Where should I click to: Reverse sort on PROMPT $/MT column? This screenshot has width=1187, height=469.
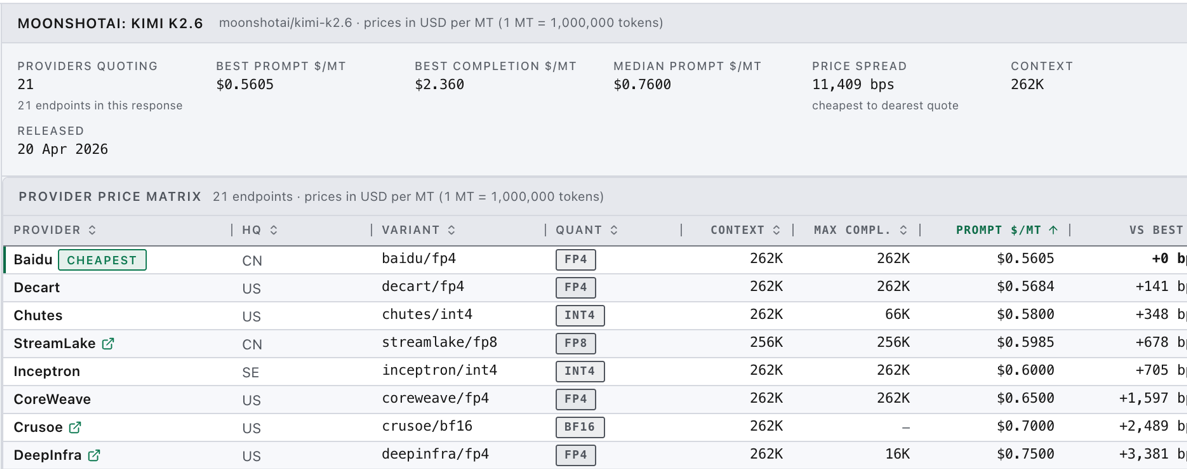tap(1007, 230)
